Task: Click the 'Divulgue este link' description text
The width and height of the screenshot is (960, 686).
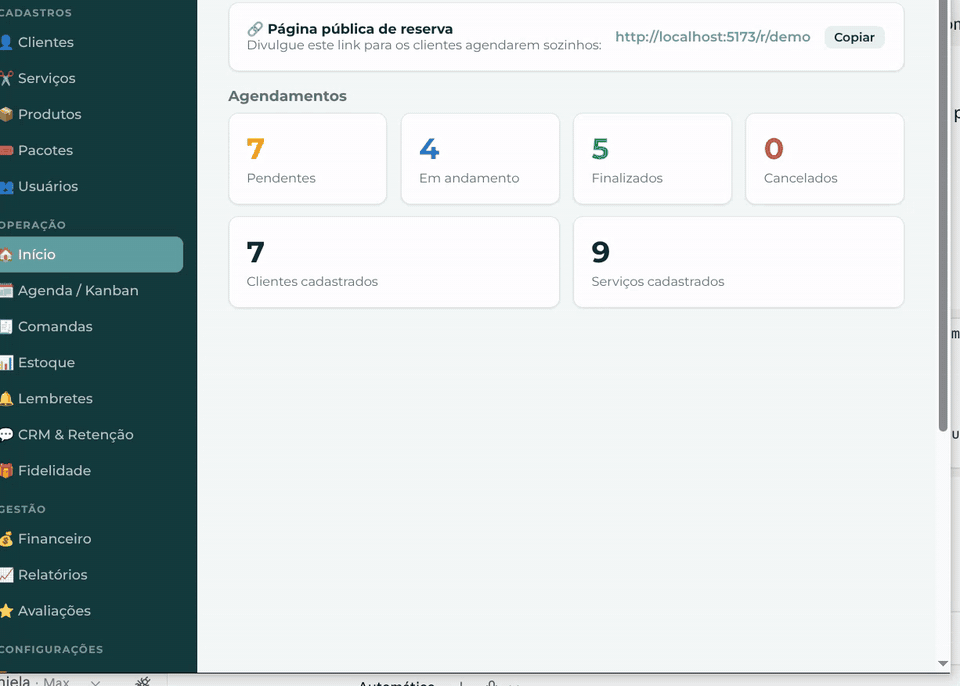Action: [x=424, y=45]
